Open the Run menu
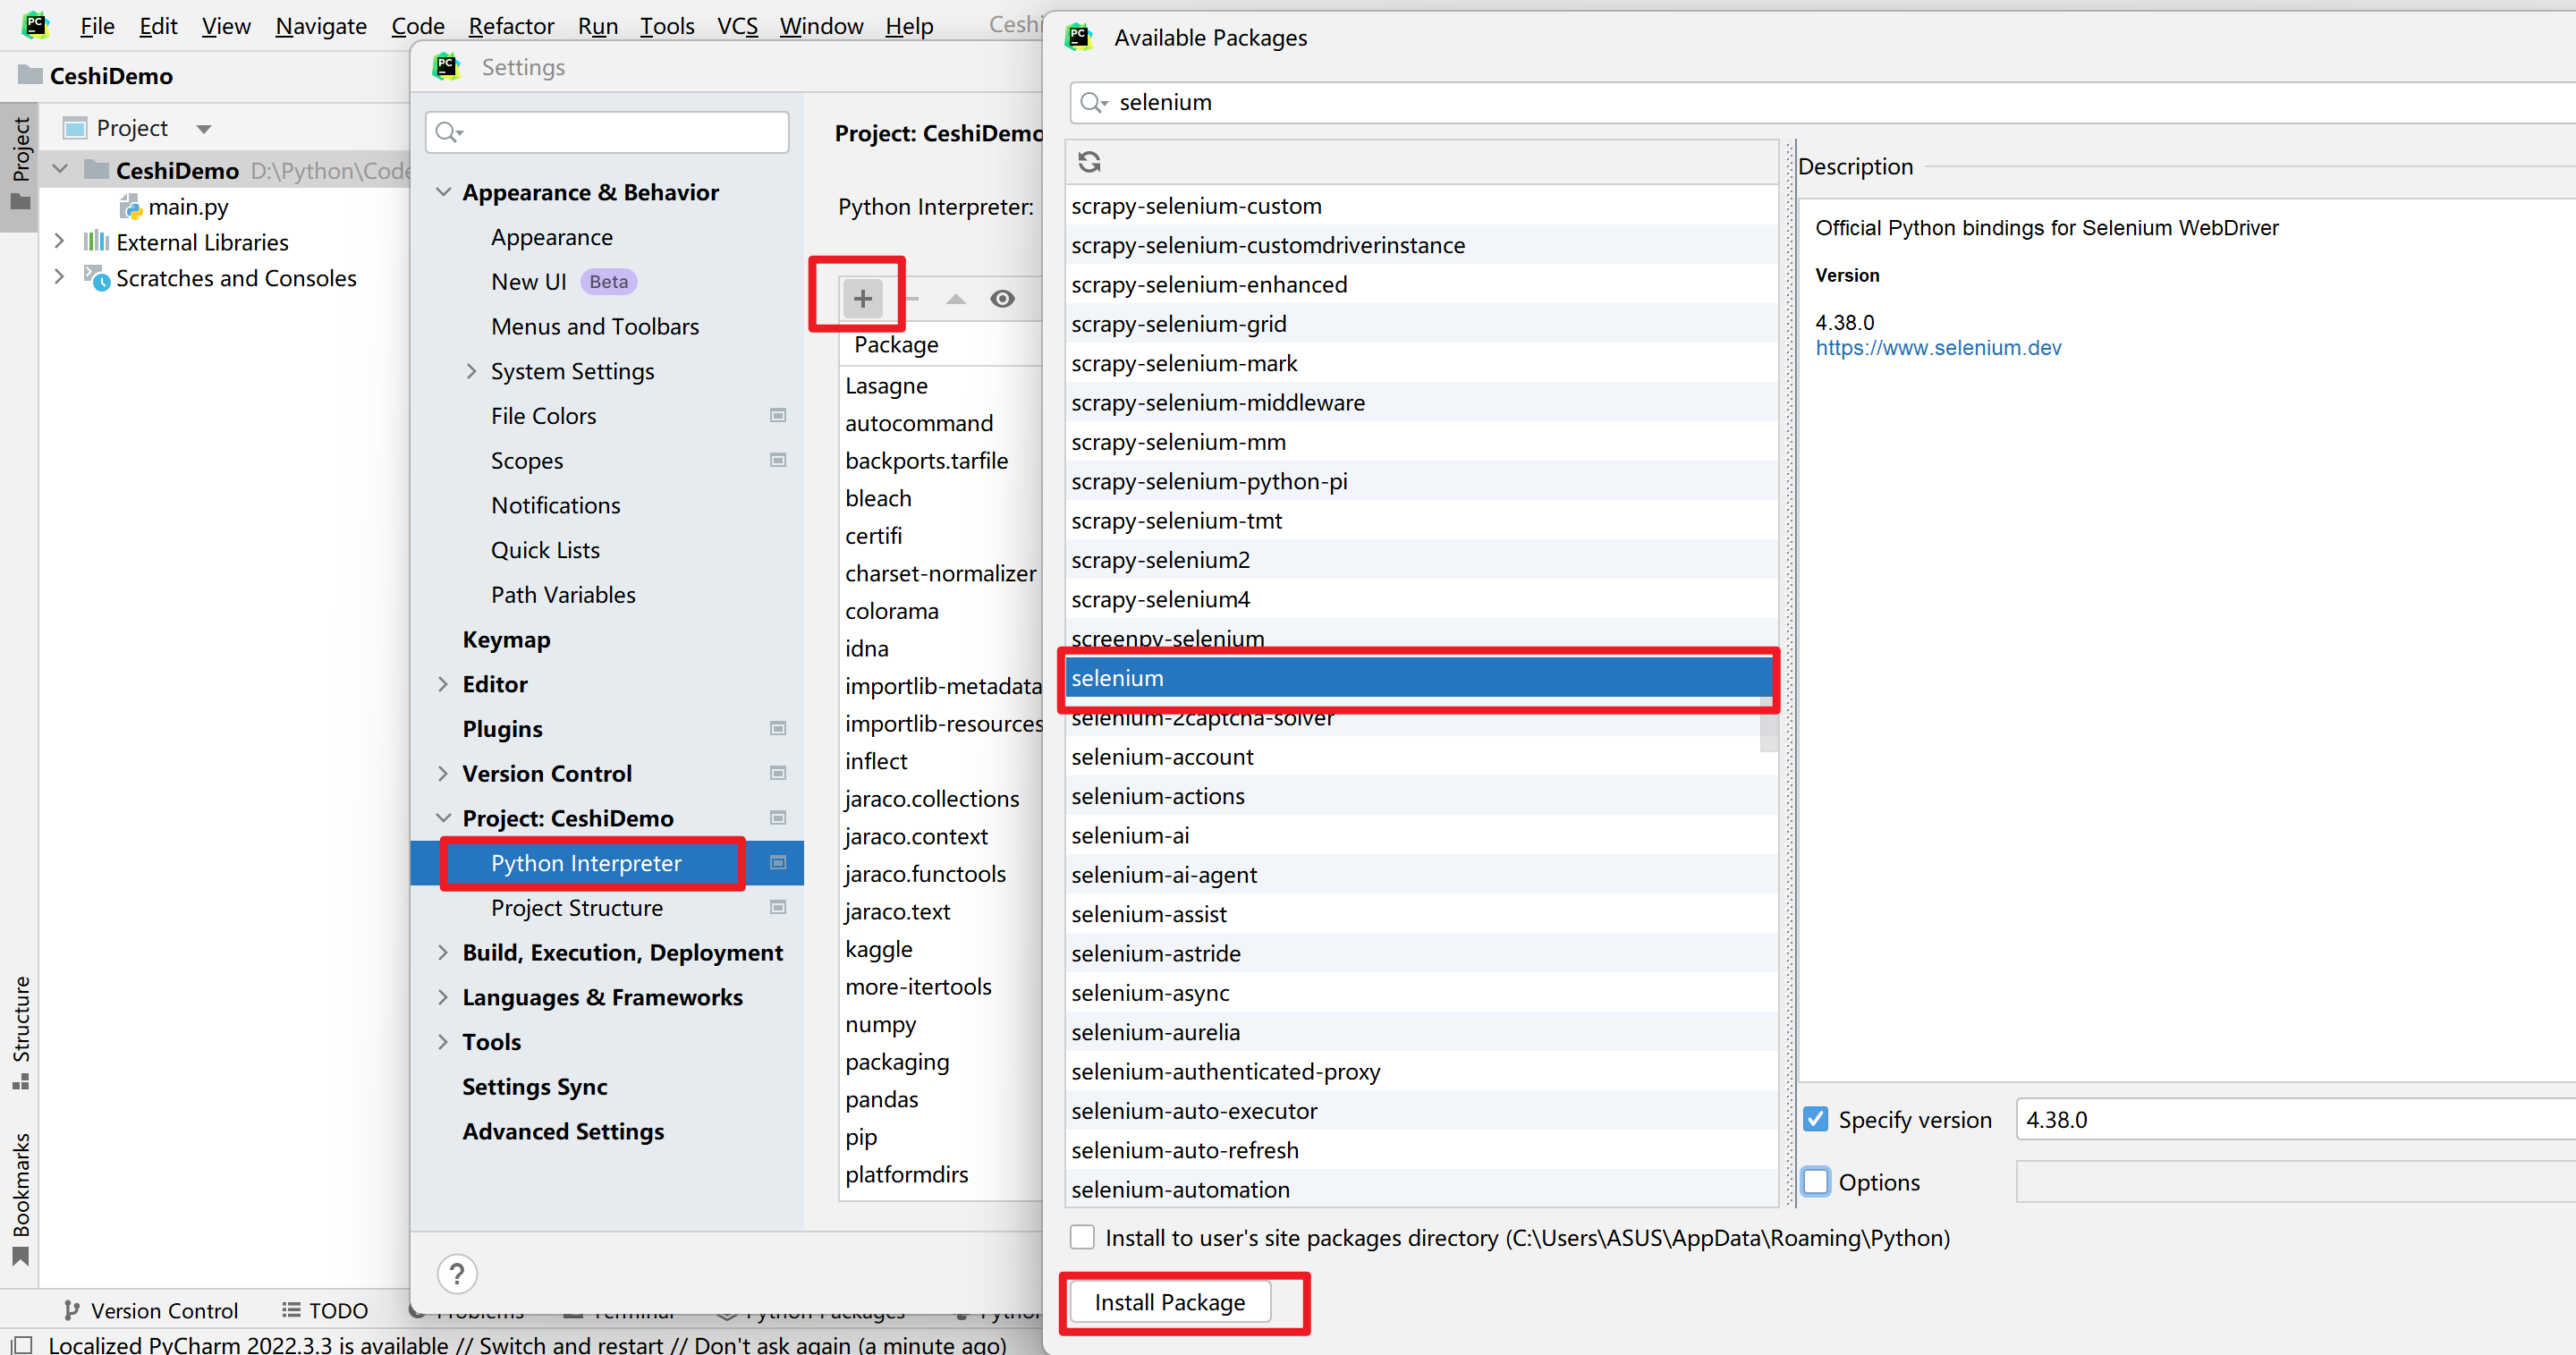 coord(597,26)
